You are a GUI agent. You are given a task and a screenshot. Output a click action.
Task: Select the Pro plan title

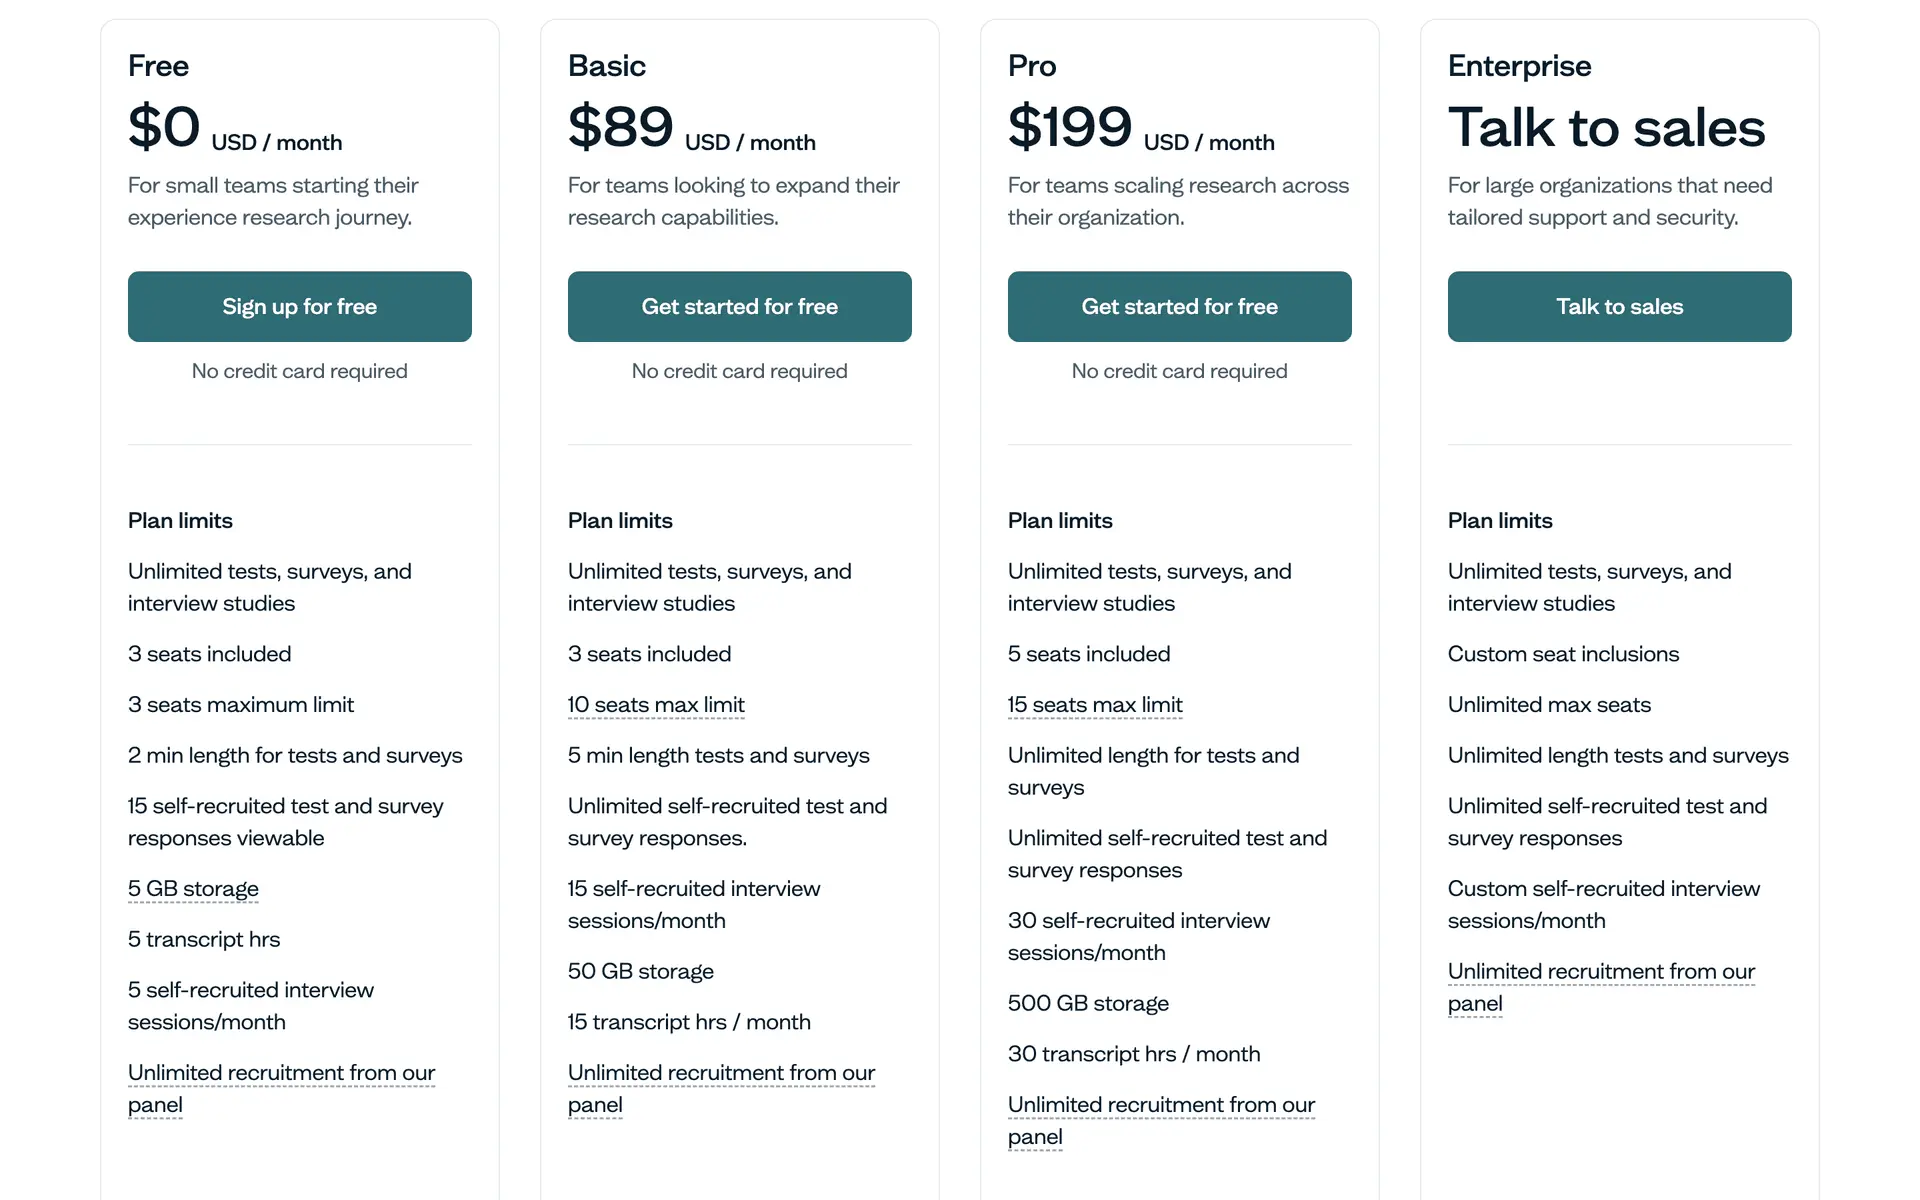click(1032, 66)
